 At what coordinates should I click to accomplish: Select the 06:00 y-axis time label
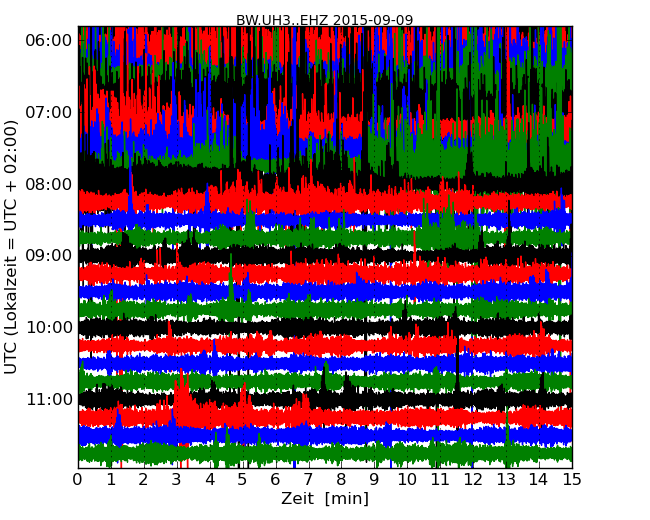(49, 41)
